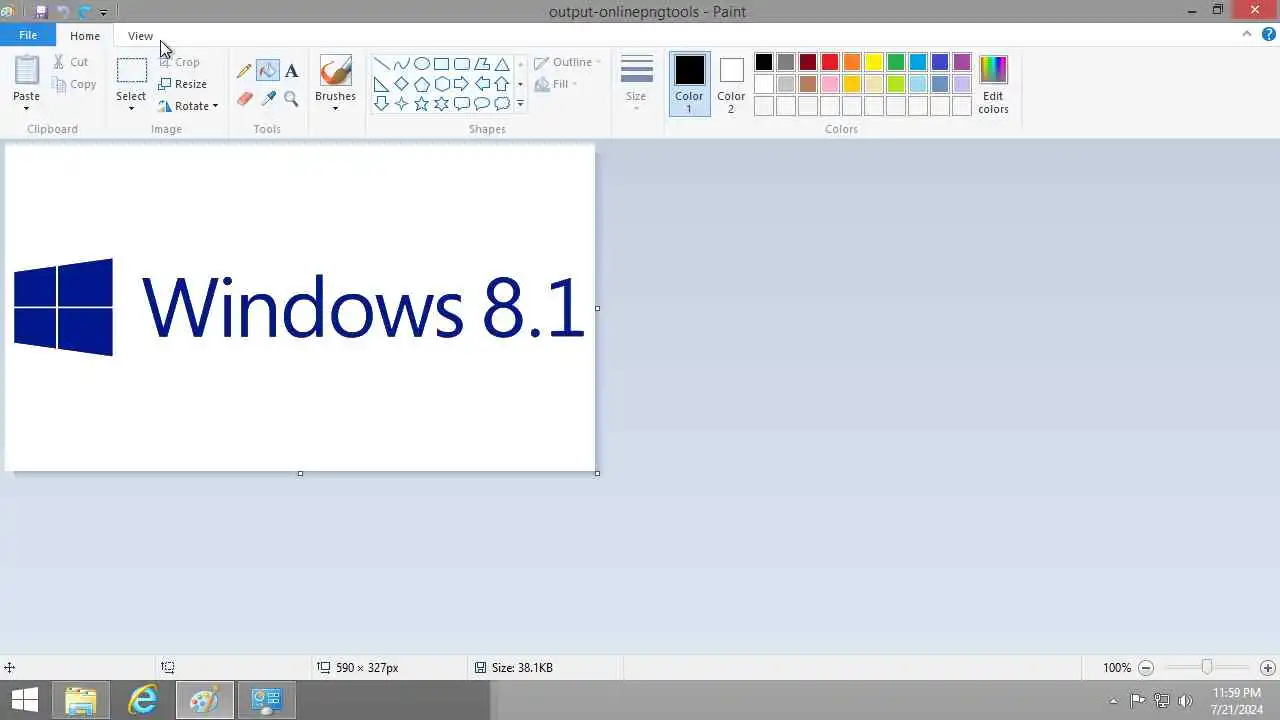1280x720 pixels.
Task: Choose the Curve shape
Action: tap(401, 64)
